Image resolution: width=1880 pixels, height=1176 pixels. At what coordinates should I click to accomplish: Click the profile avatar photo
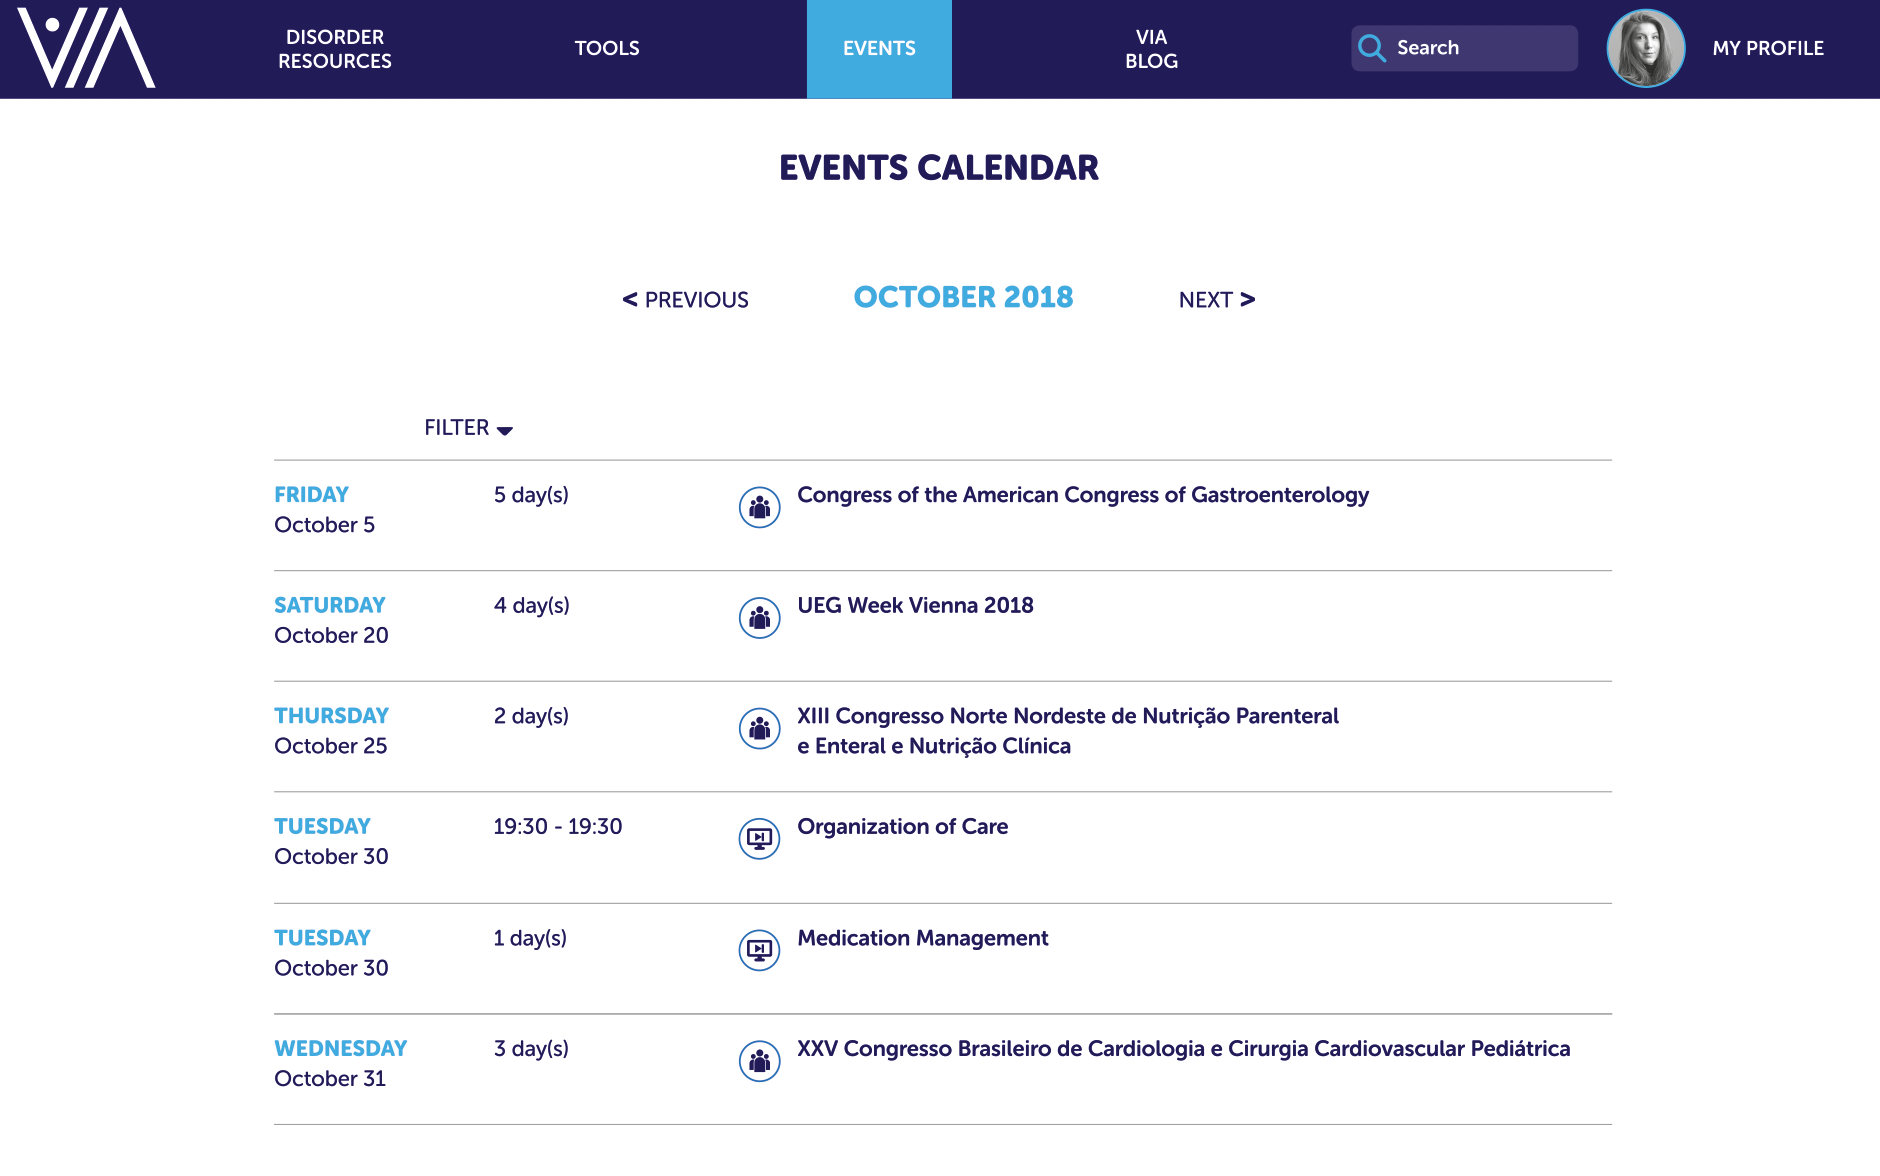click(x=1645, y=48)
